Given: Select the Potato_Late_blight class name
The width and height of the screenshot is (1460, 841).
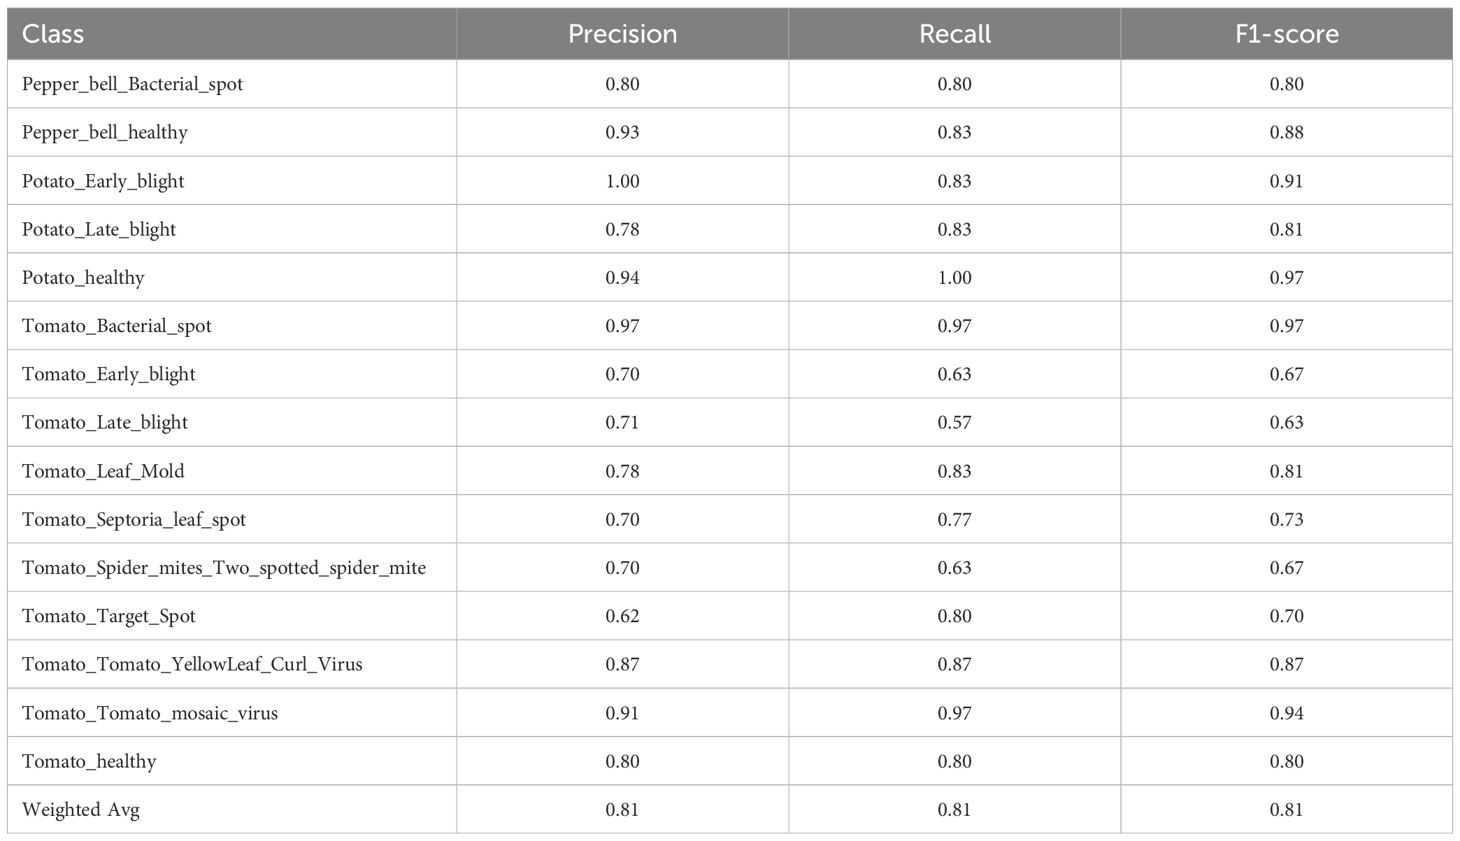Looking at the screenshot, I should coord(99,229).
